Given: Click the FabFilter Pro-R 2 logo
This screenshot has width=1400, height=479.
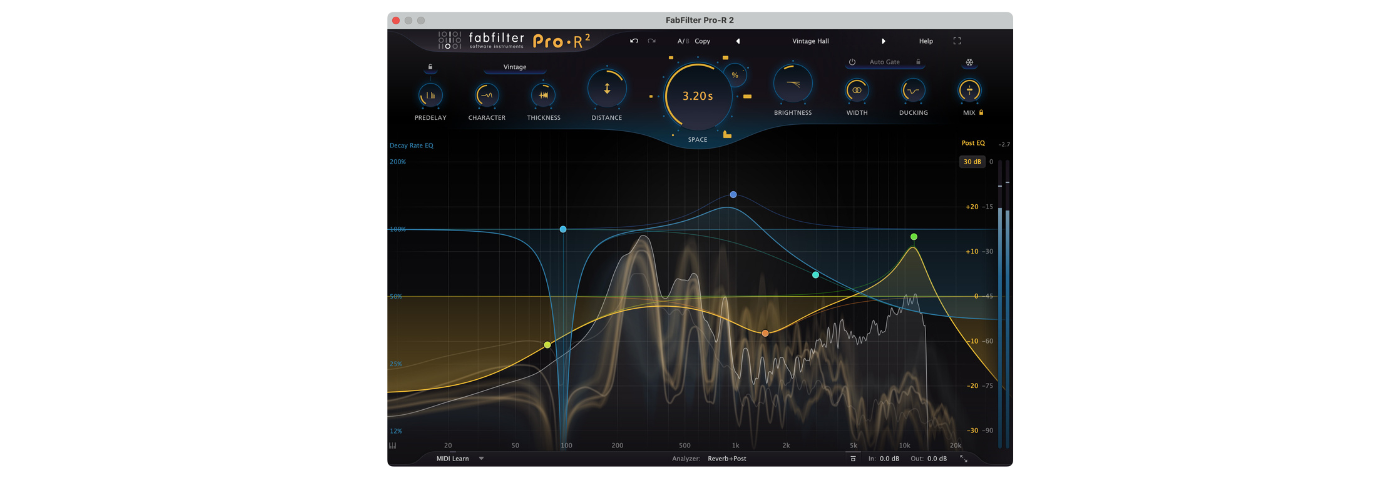Looking at the screenshot, I should coord(514,41).
